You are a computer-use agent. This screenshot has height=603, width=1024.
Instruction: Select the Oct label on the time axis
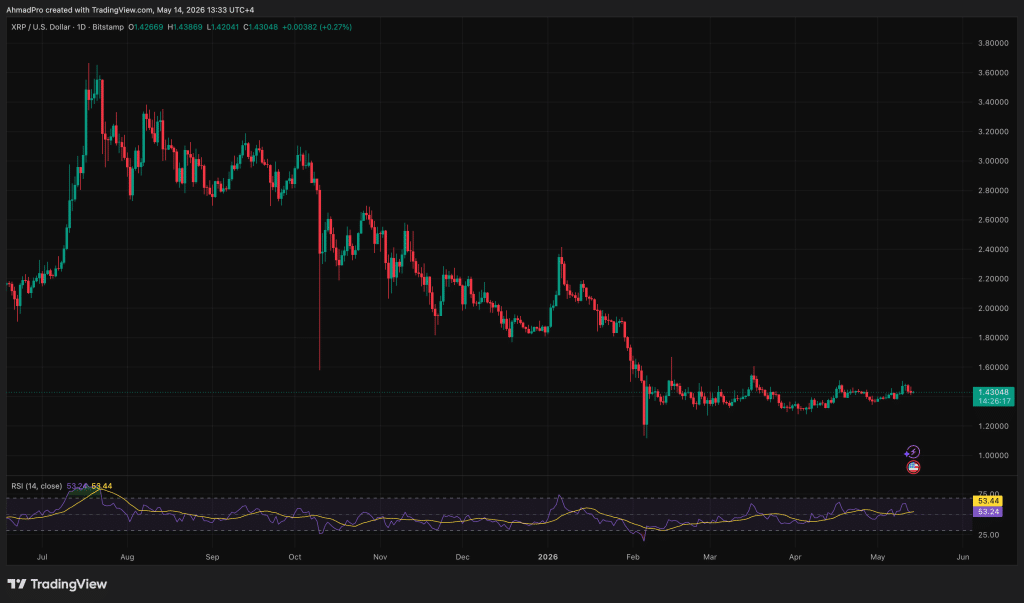coord(295,557)
